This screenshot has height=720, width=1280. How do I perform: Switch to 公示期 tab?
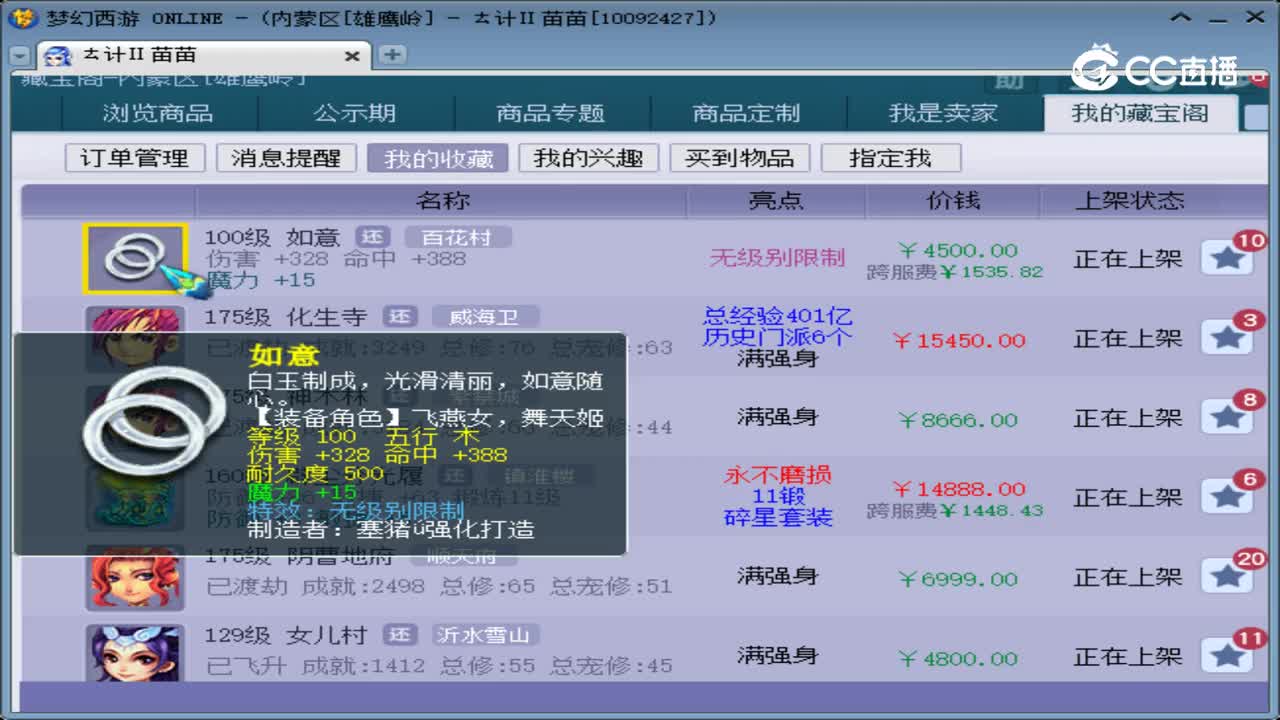355,113
